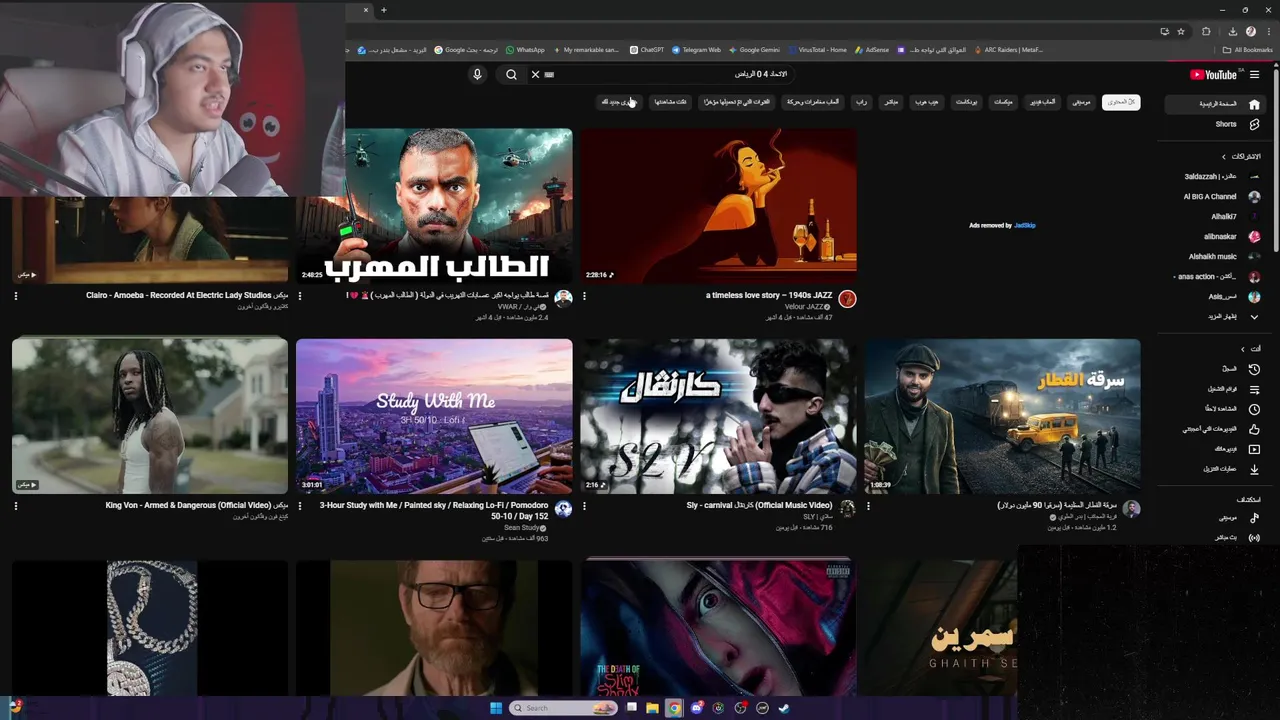
Task: Click the Windows taskbar search box
Action: (564, 708)
